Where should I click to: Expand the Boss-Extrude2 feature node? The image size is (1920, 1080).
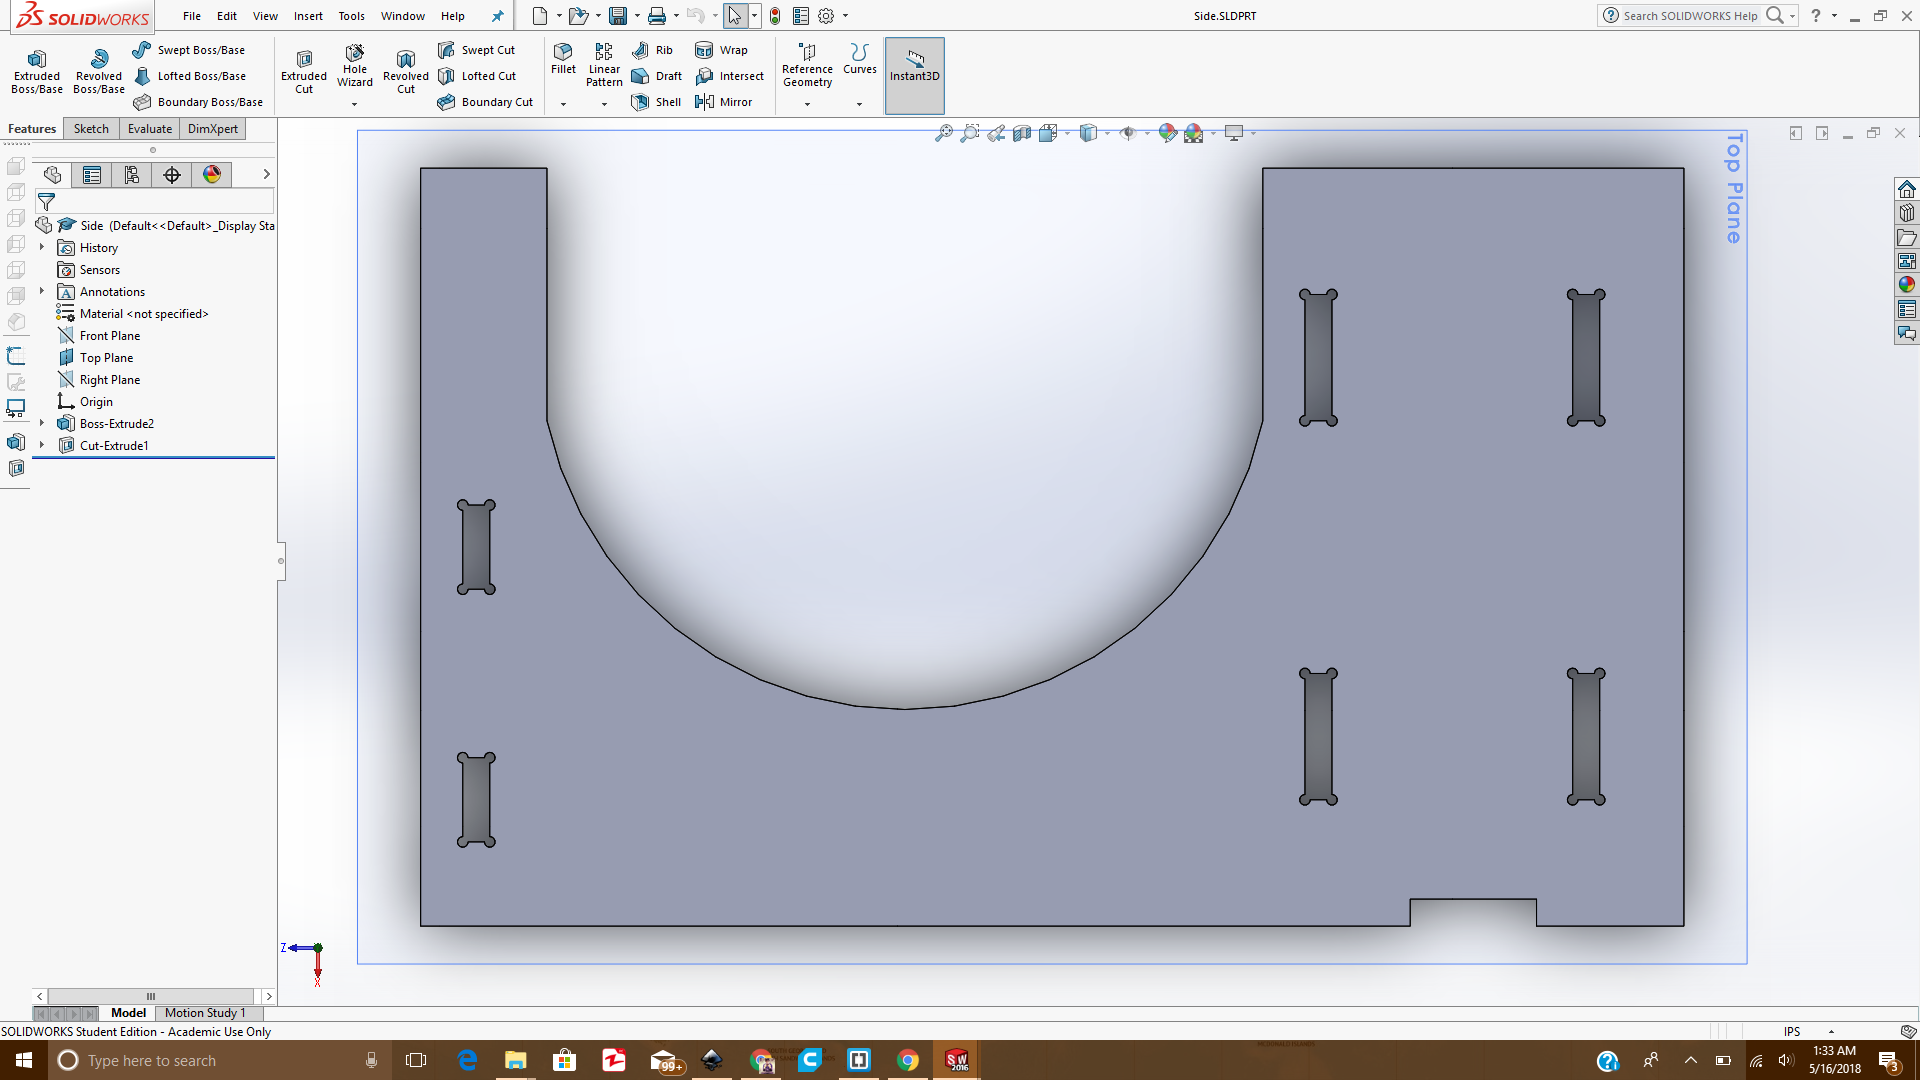coord(42,424)
